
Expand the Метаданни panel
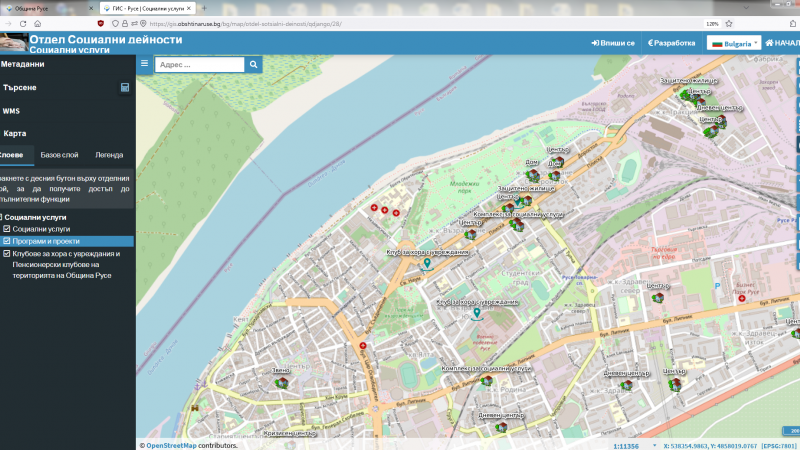pos(67,64)
